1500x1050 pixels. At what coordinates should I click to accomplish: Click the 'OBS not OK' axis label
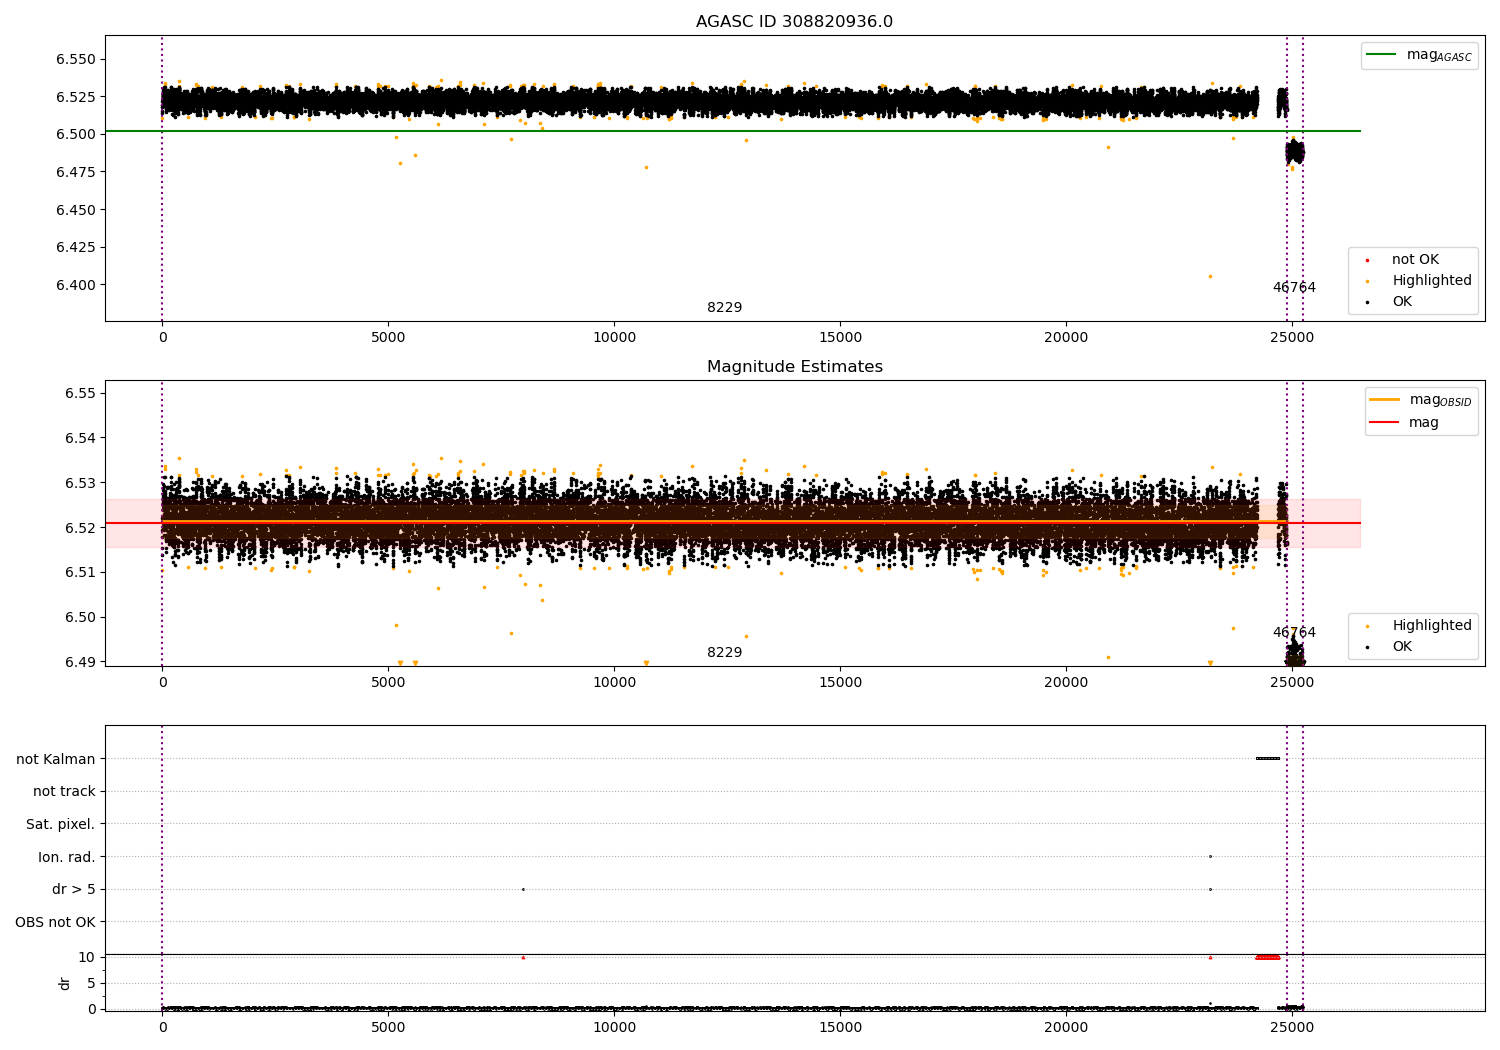pos(56,922)
